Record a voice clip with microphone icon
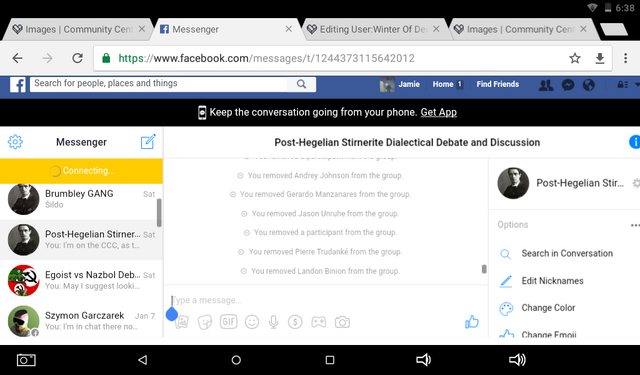This screenshot has height=375, width=640. 273,322
